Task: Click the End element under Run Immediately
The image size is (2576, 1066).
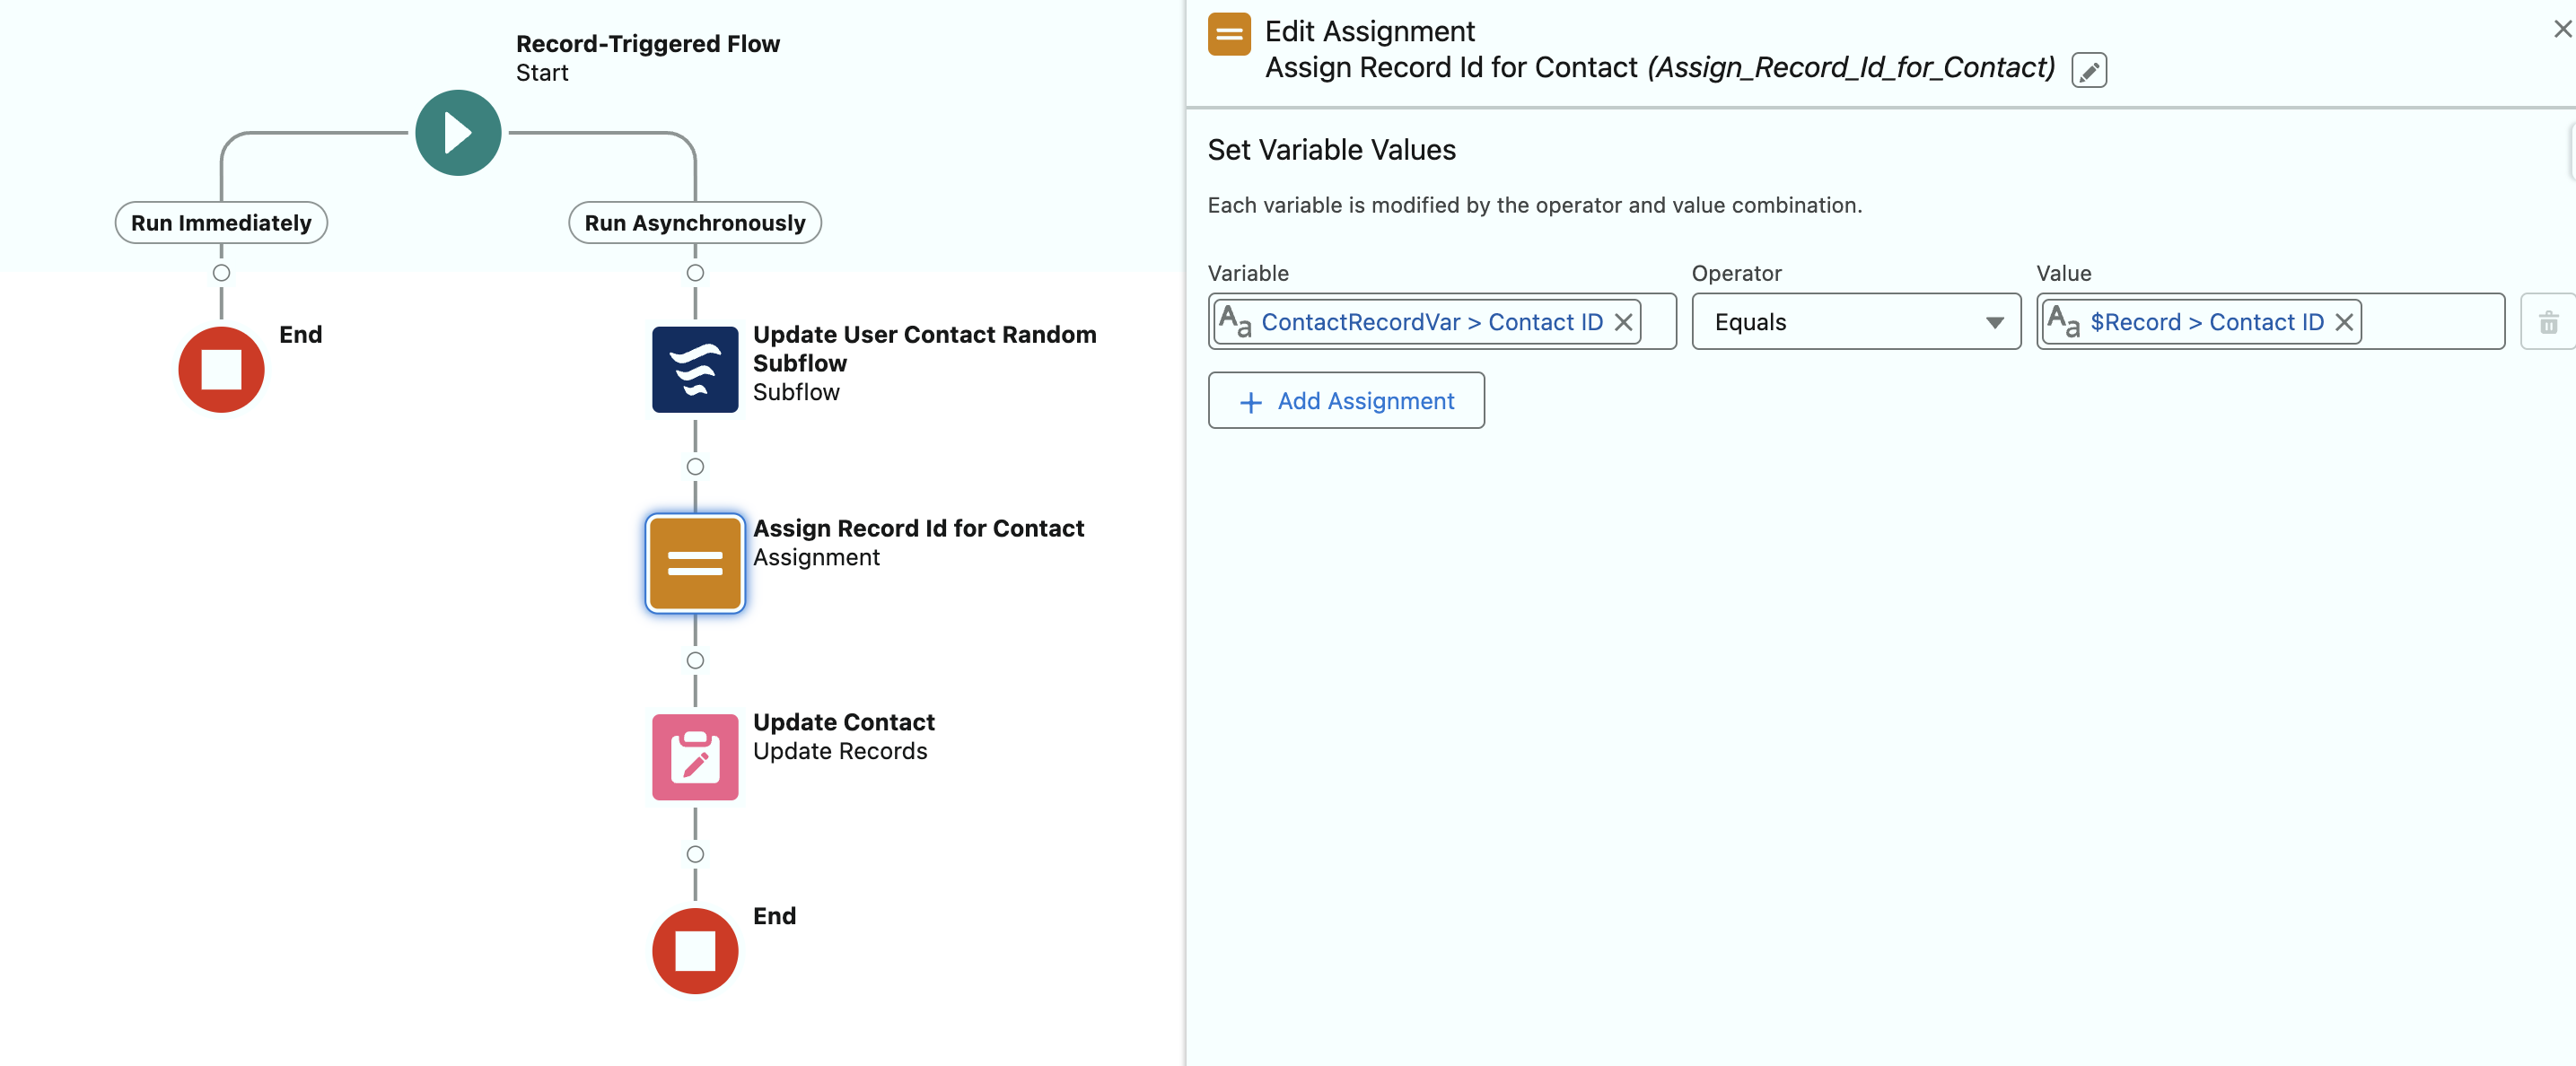Action: tap(221, 369)
